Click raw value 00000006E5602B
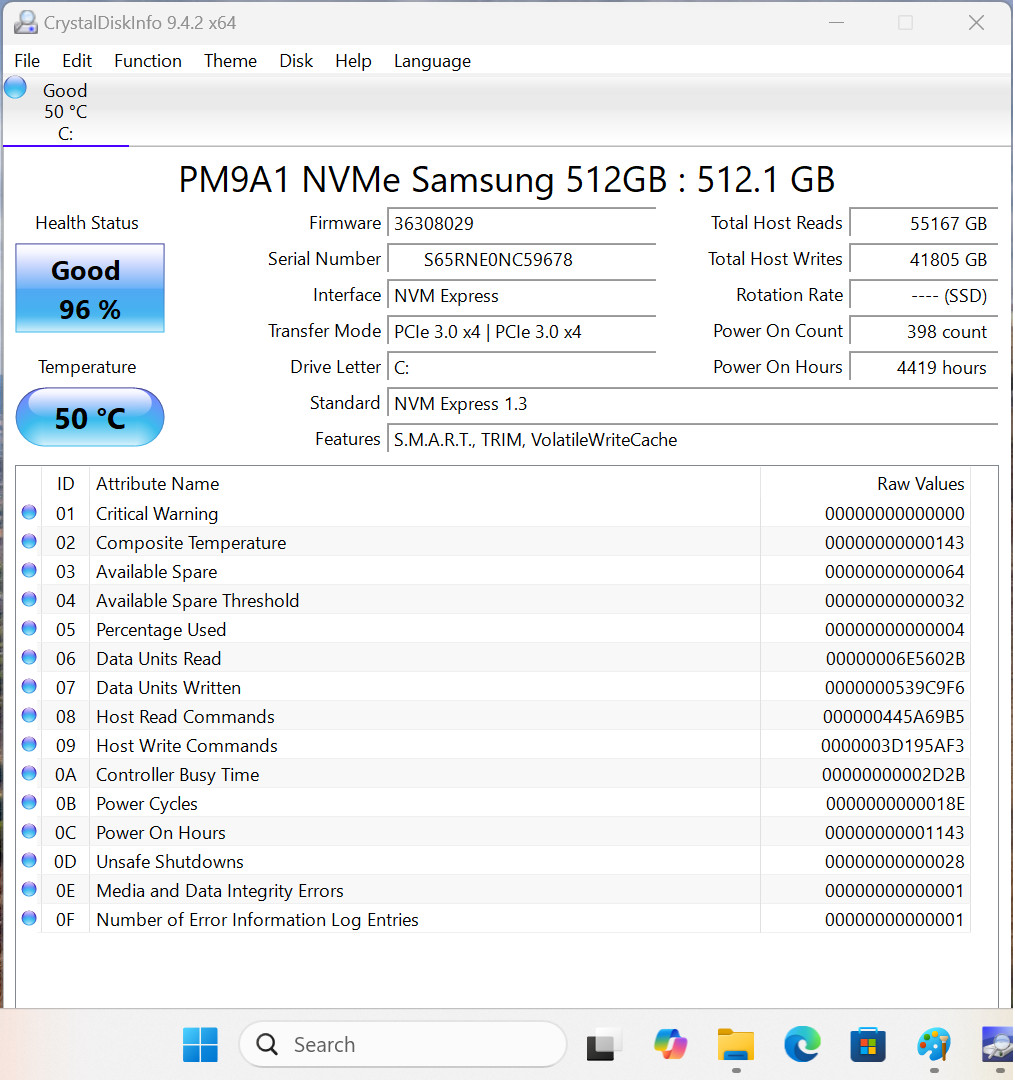1015x1080 pixels. [x=895, y=658]
